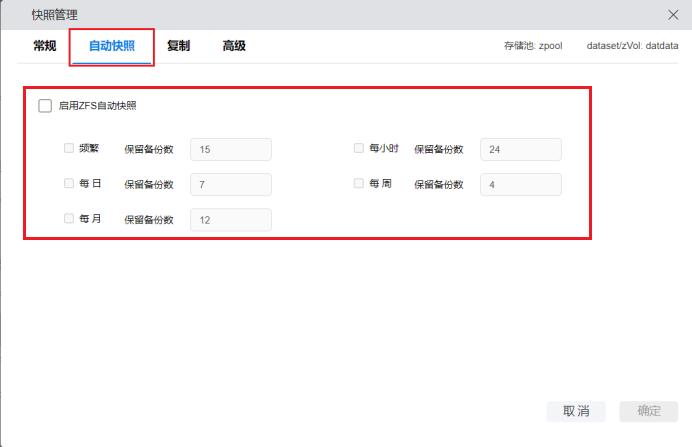Screen dimensions: 692x447
Task: Select the 自动快照 tab
Action: point(111,46)
